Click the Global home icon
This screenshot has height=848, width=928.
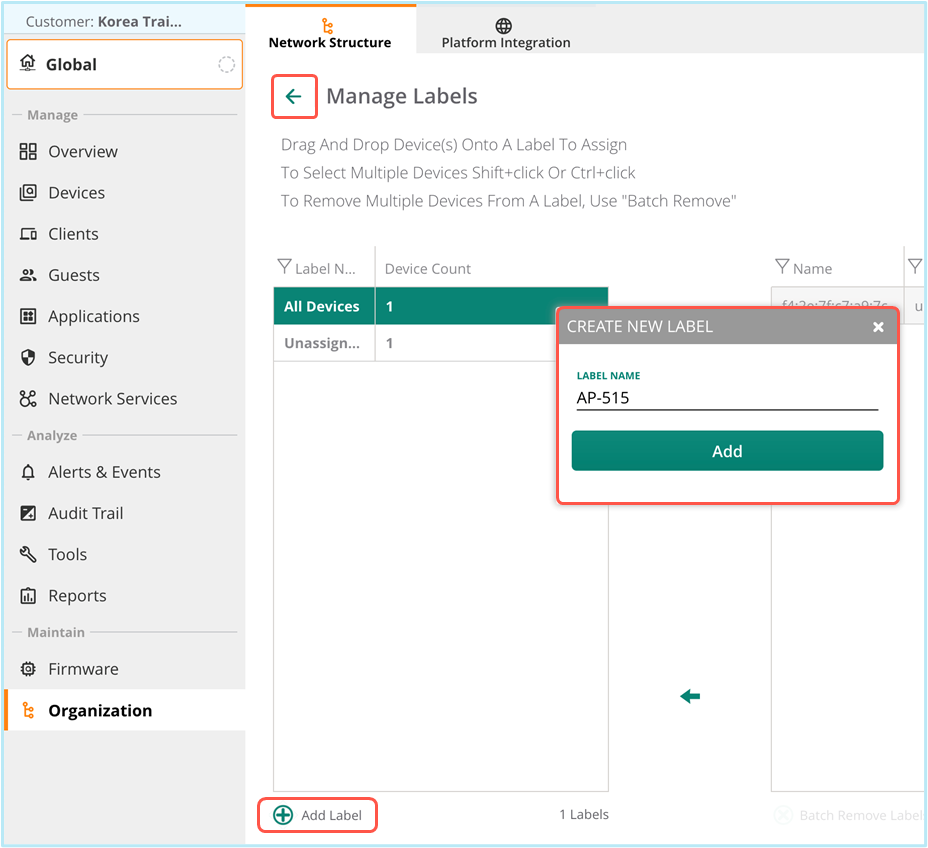point(27,64)
